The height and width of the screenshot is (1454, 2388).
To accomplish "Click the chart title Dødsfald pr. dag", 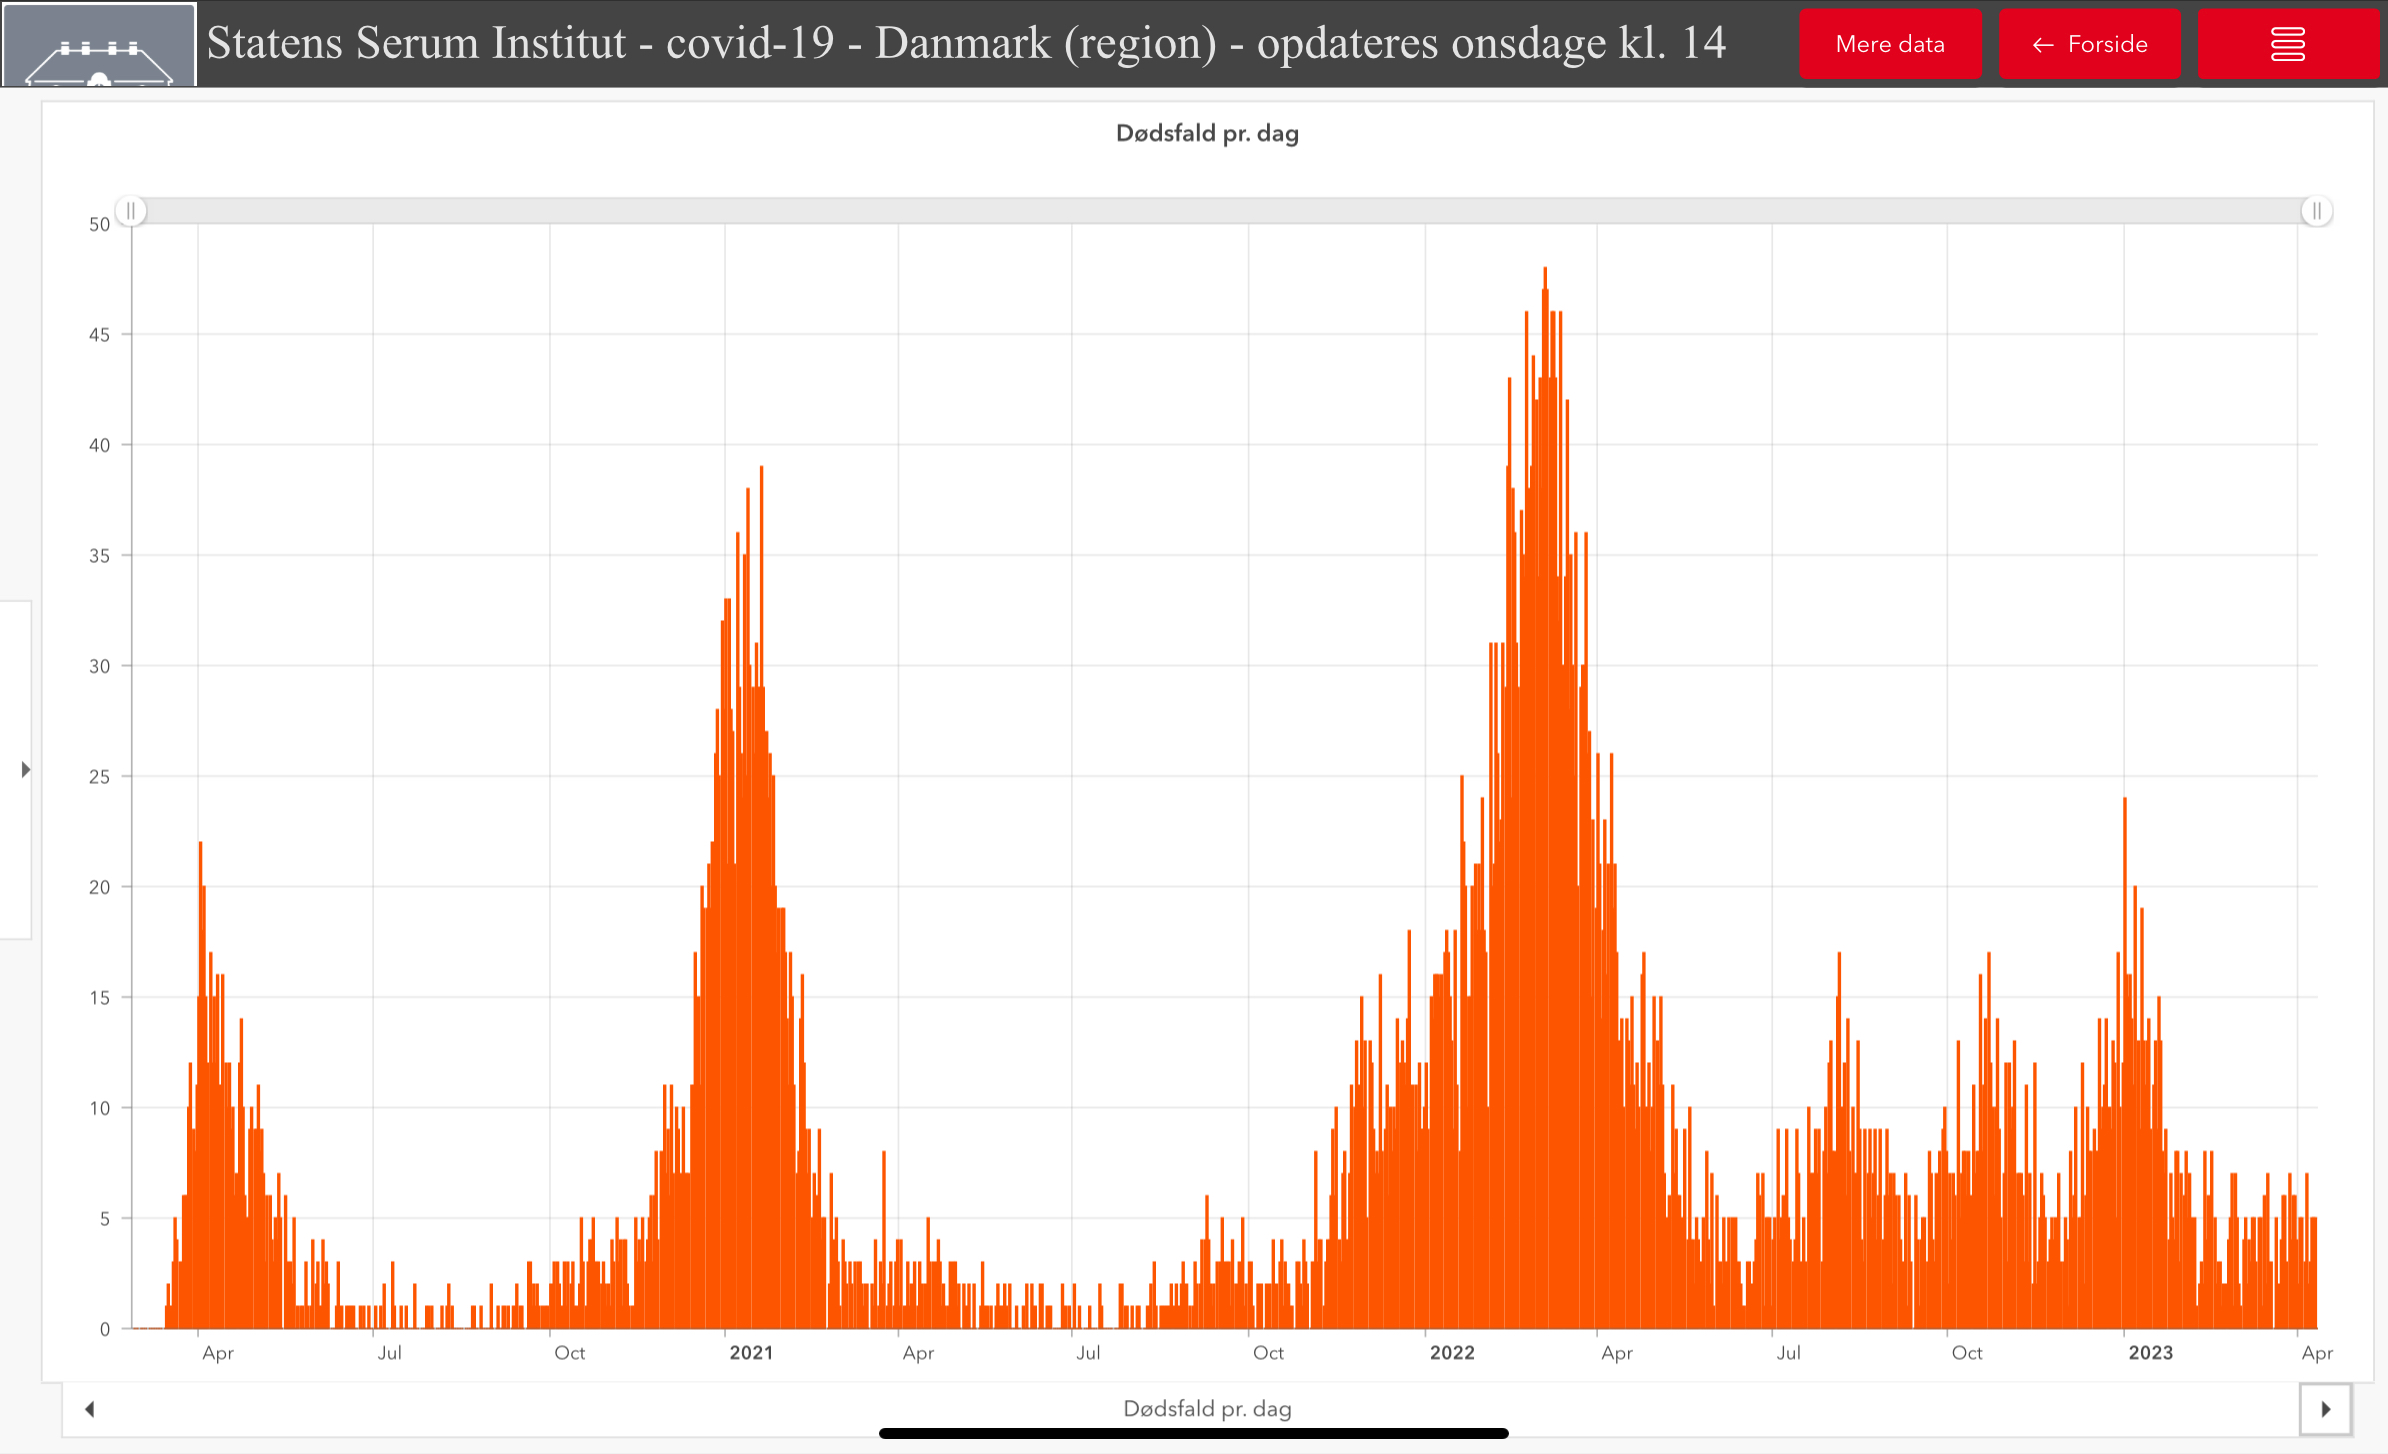I will pyautogui.click(x=1207, y=133).
